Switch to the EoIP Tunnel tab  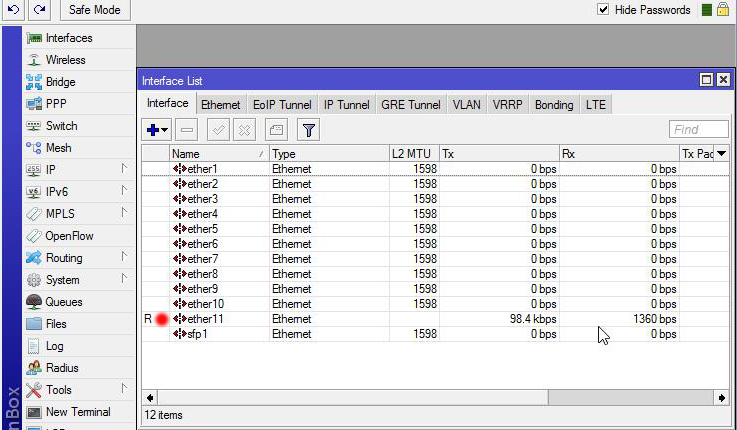point(282,104)
